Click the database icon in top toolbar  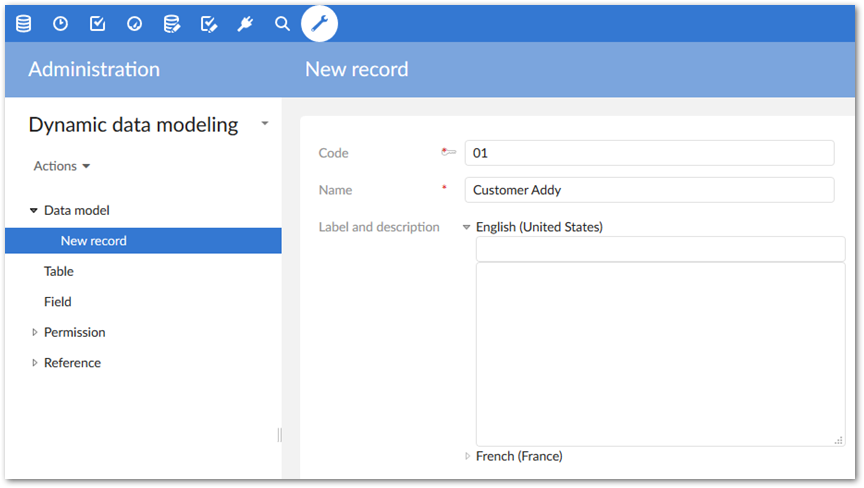click(x=23, y=23)
